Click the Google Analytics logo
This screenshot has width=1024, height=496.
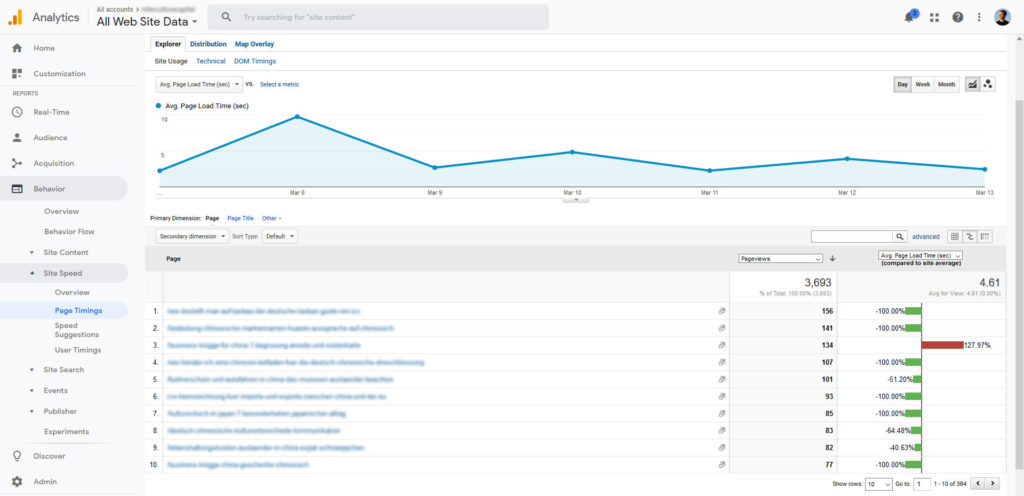click(x=14, y=18)
